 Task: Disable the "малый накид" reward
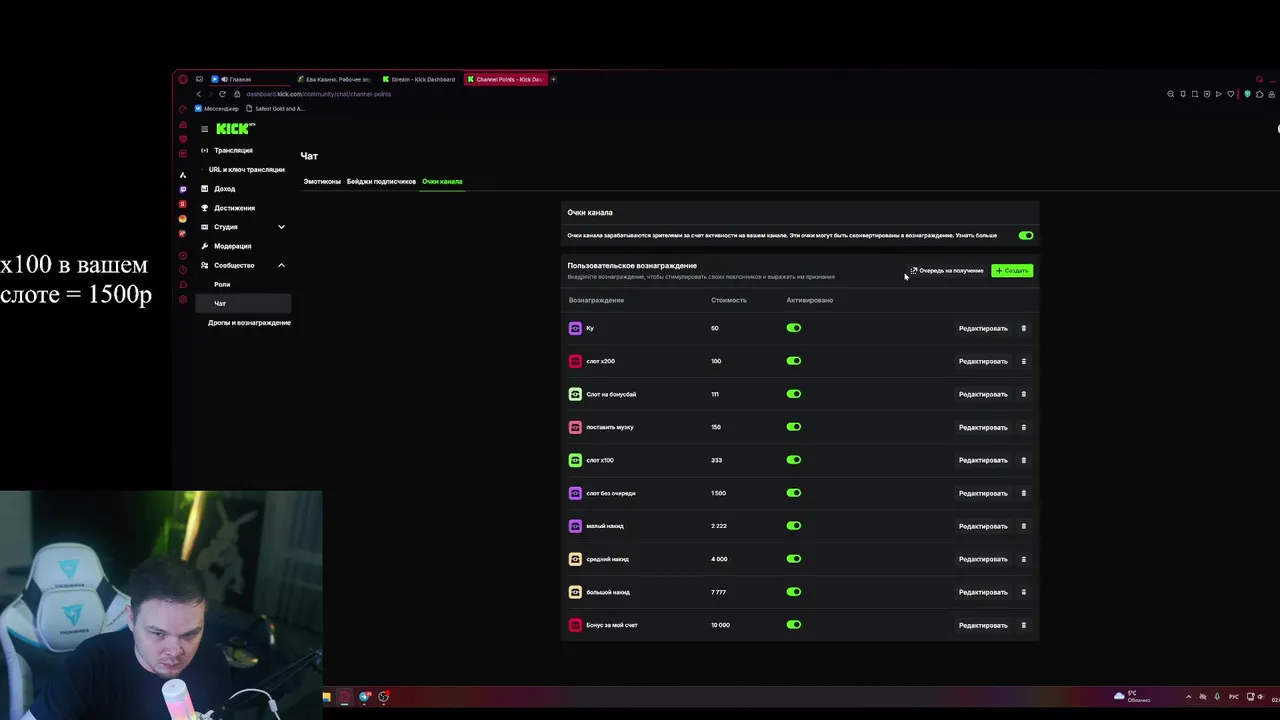coord(794,526)
